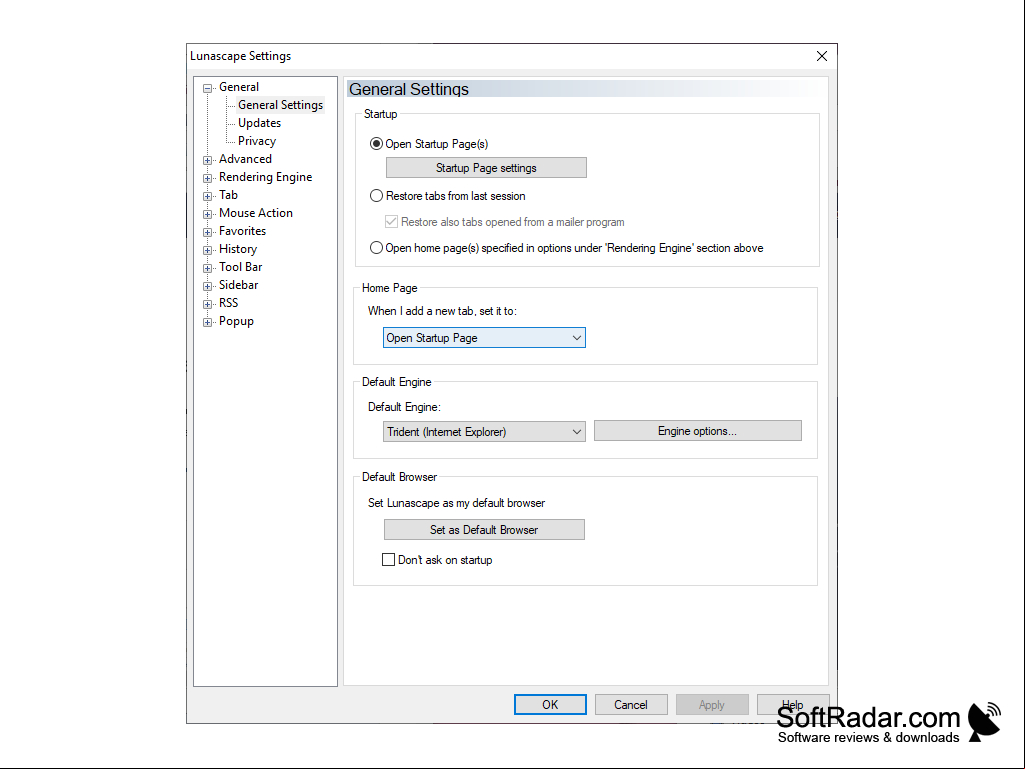
Task: Expand the RSS tree node
Action: click(x=207, y=304)
